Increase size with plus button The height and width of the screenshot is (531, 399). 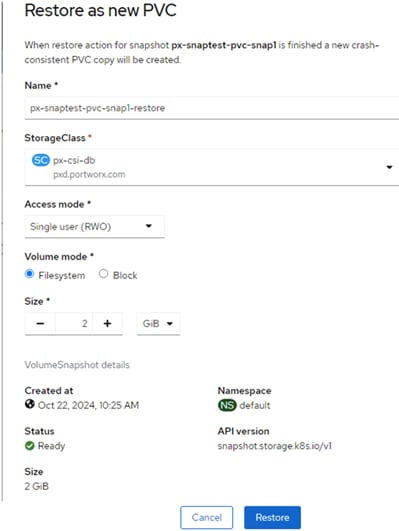click(107, 324)
